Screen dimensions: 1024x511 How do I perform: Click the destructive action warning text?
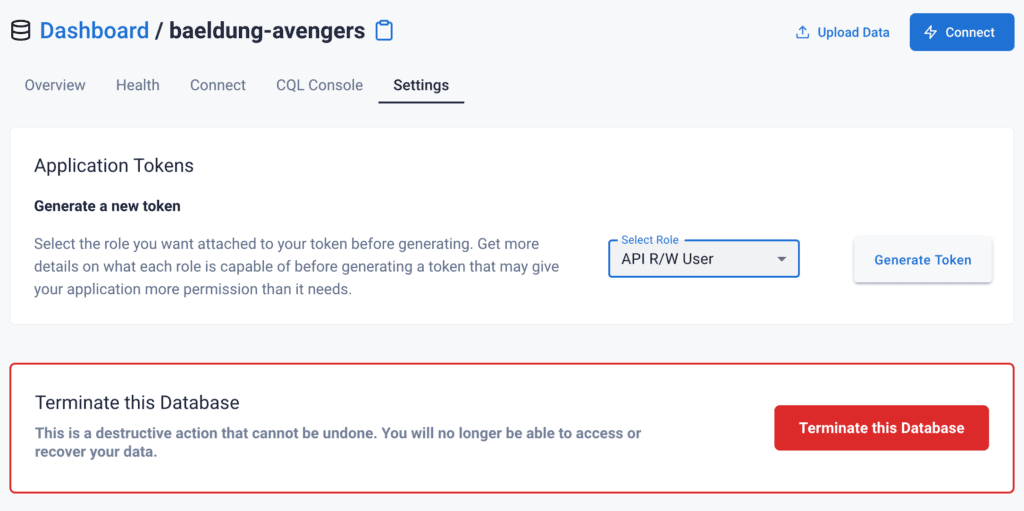click(x=338, y=442)
